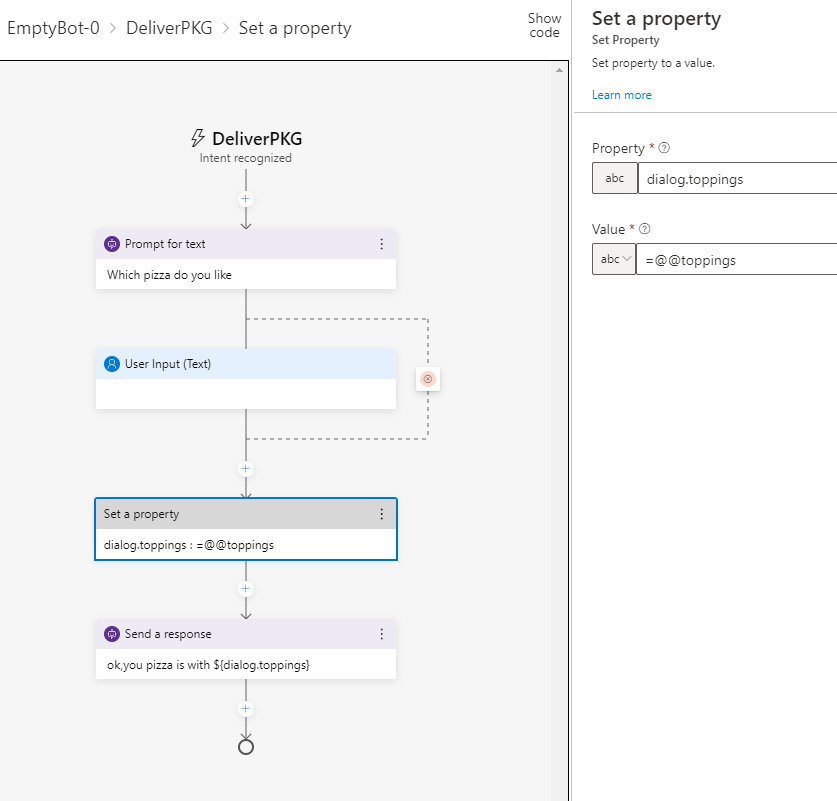Click the plus icon below Set a property node
Viewport: 837px width, 801px height.
[245, 588]
